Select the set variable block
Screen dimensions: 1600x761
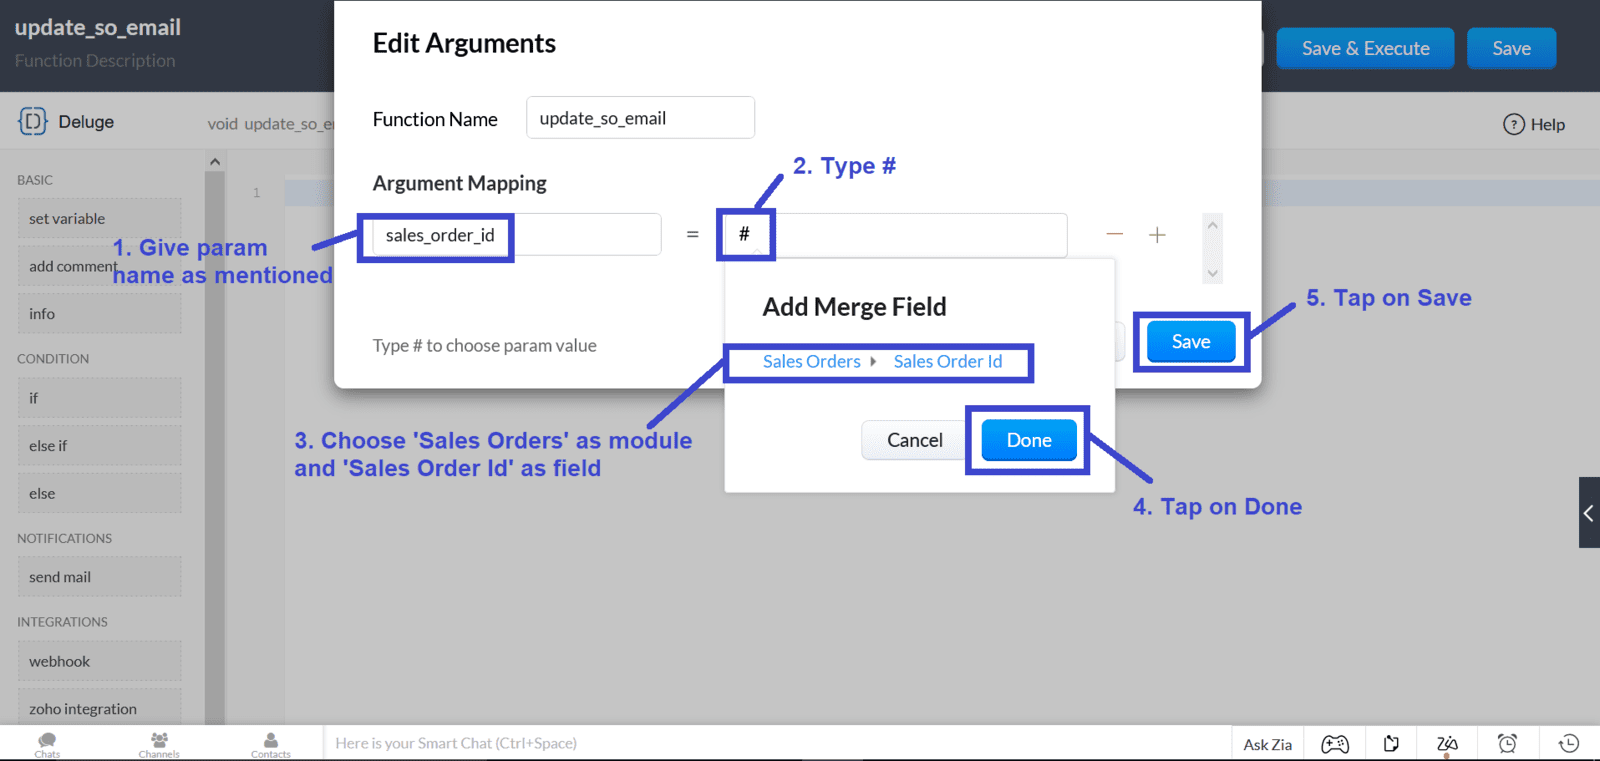[x=99, y=218]
